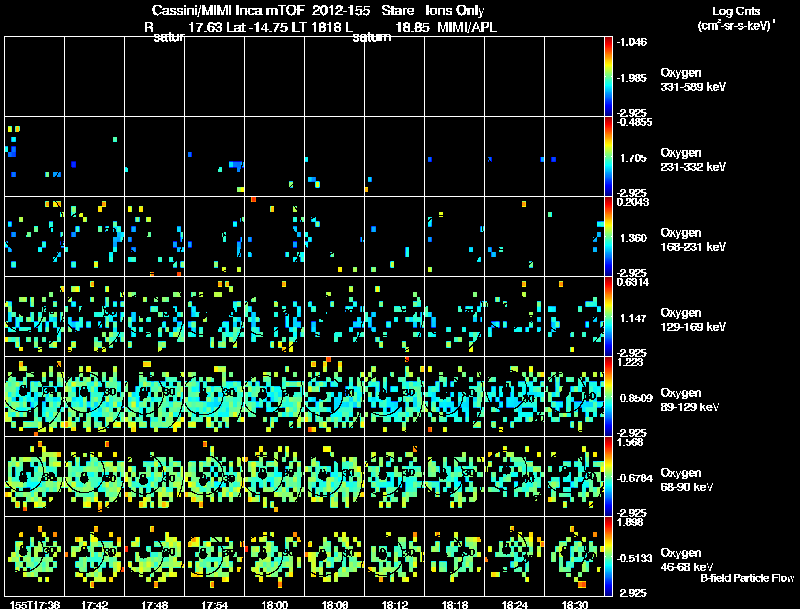Click the Oxygen 46-68 keV label
This screenshot has width=800, height=609.
point(687,560)
